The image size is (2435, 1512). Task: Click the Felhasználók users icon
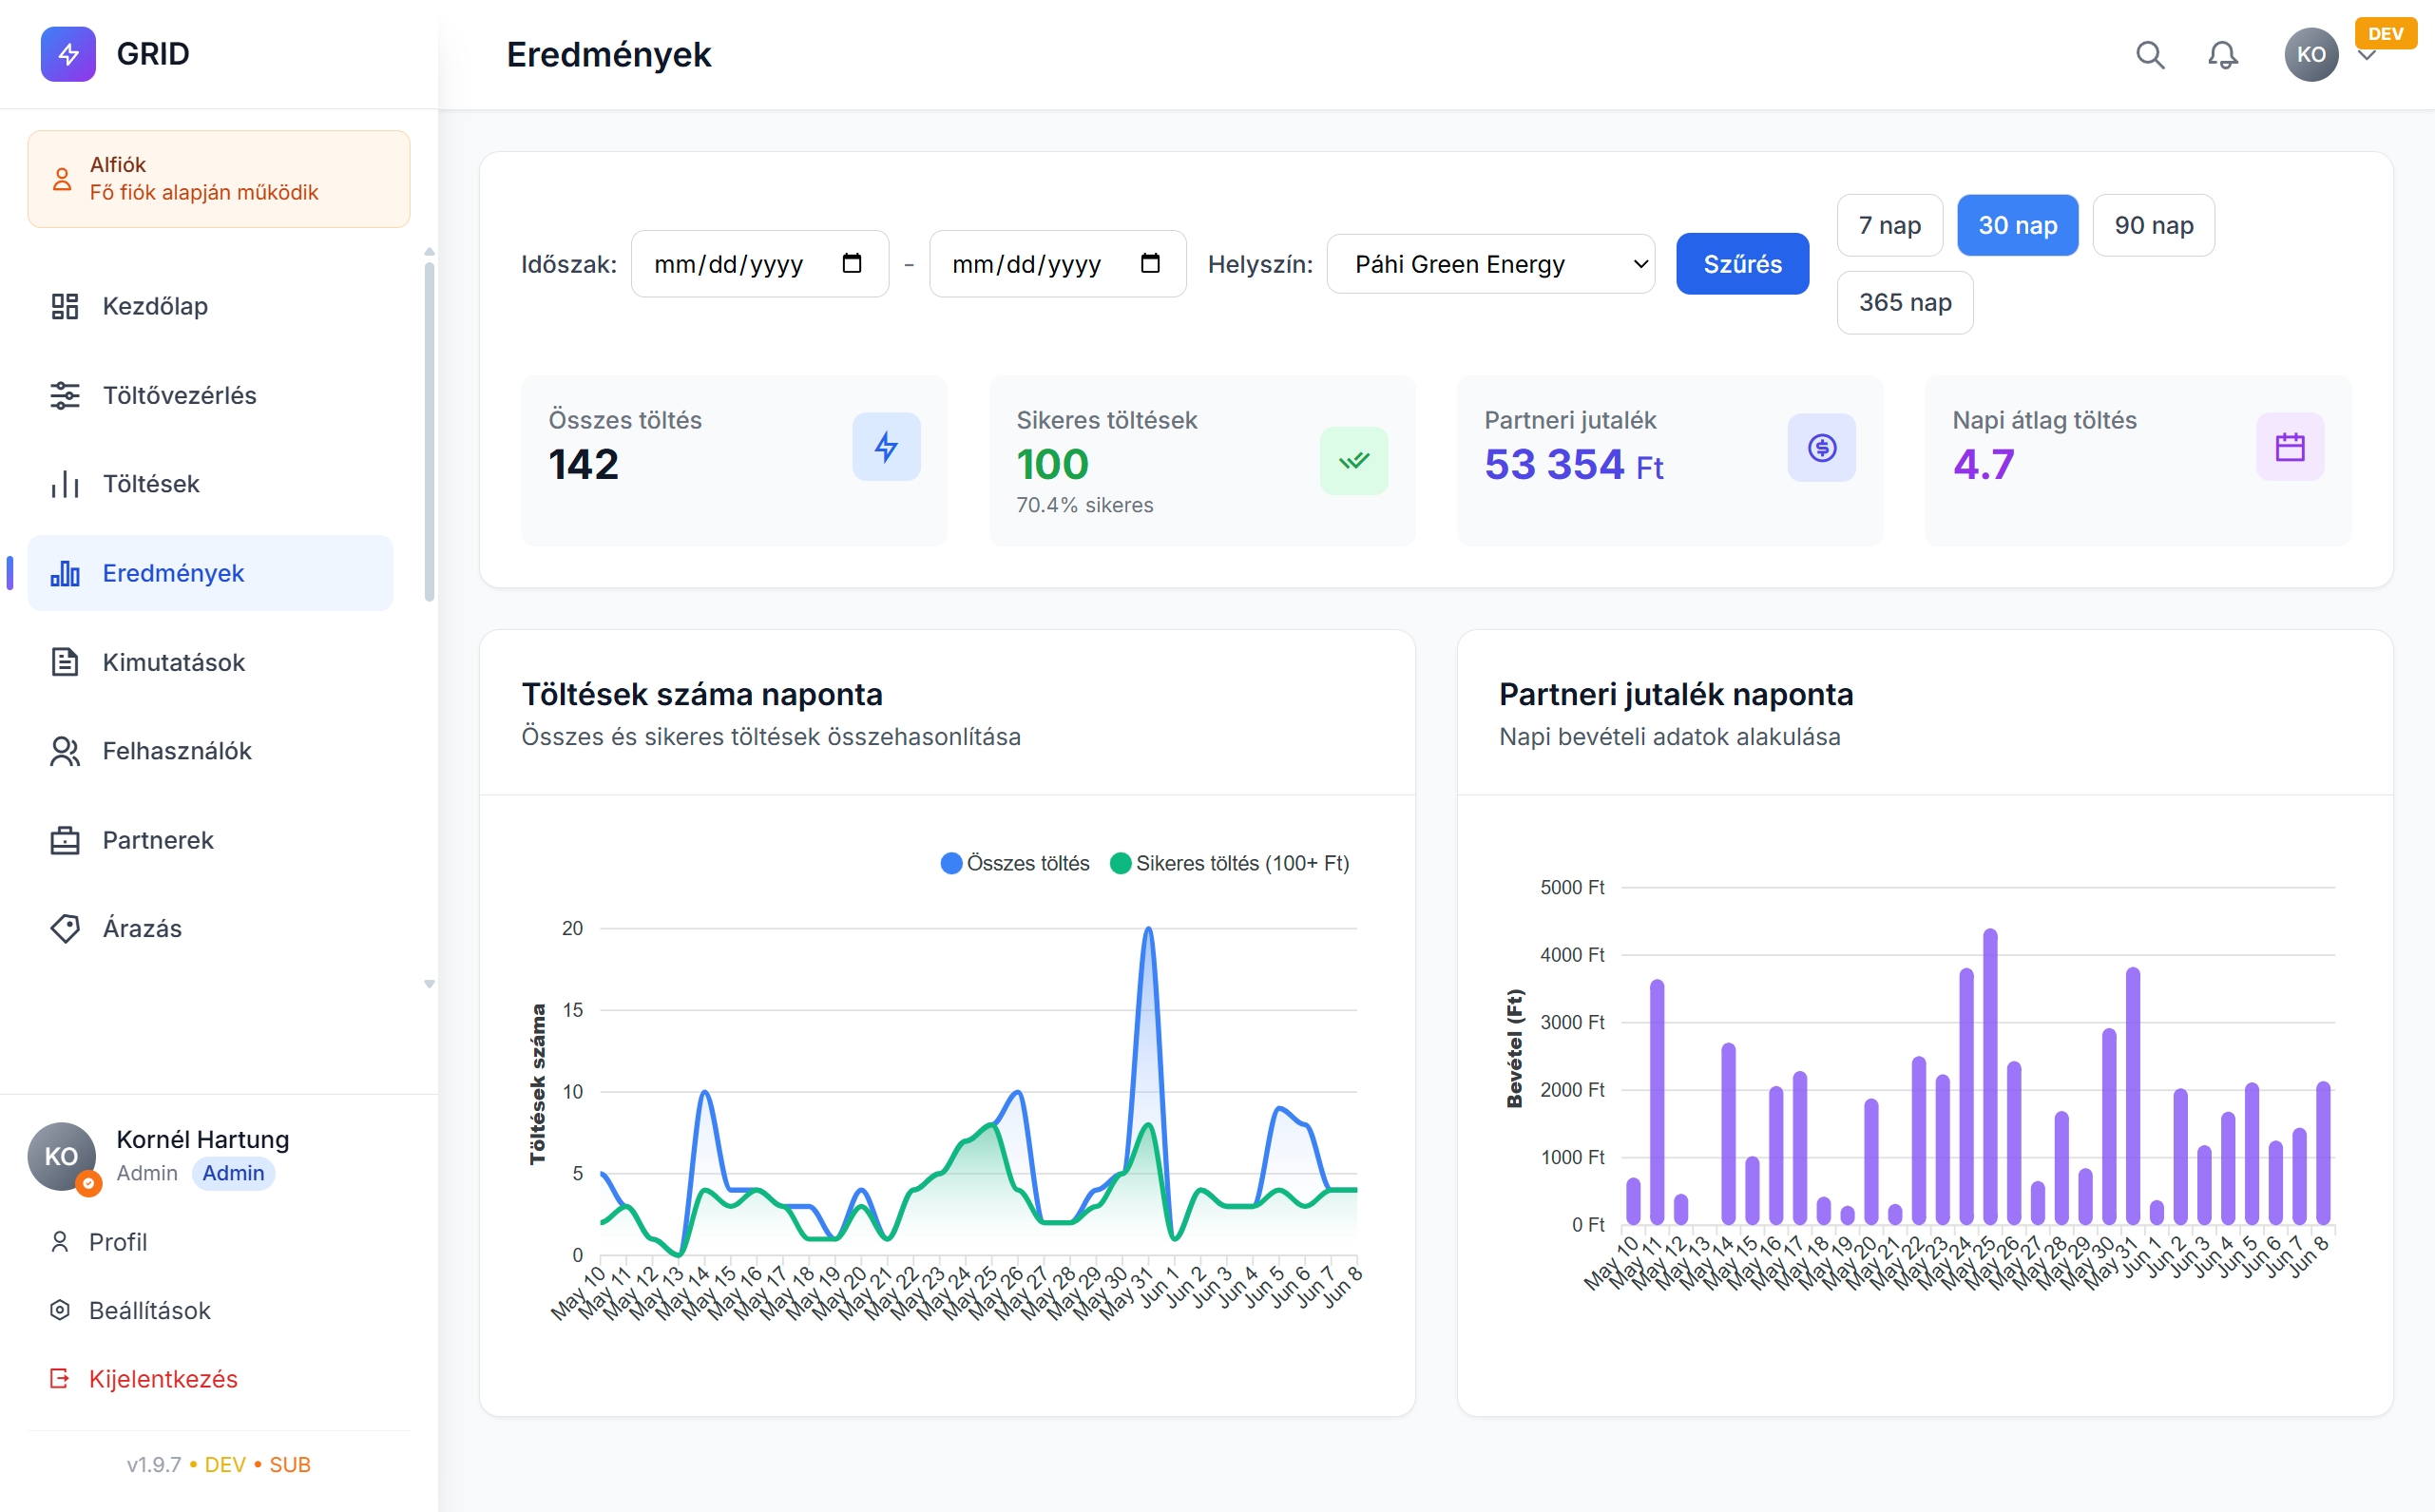[65, 751]
